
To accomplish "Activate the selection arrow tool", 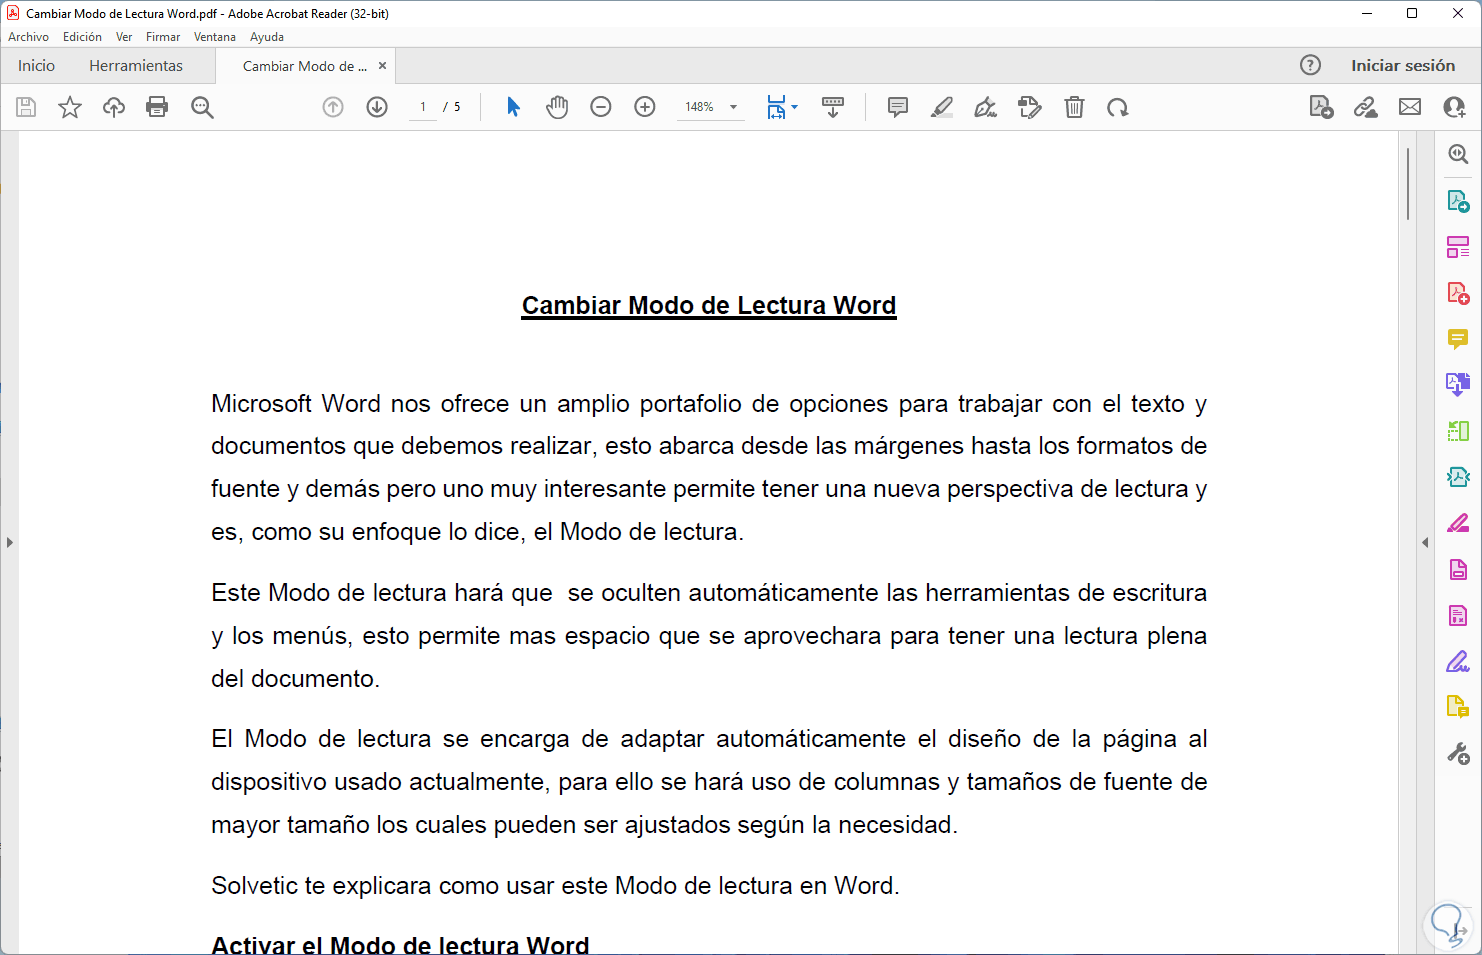I will click(513, 107).
